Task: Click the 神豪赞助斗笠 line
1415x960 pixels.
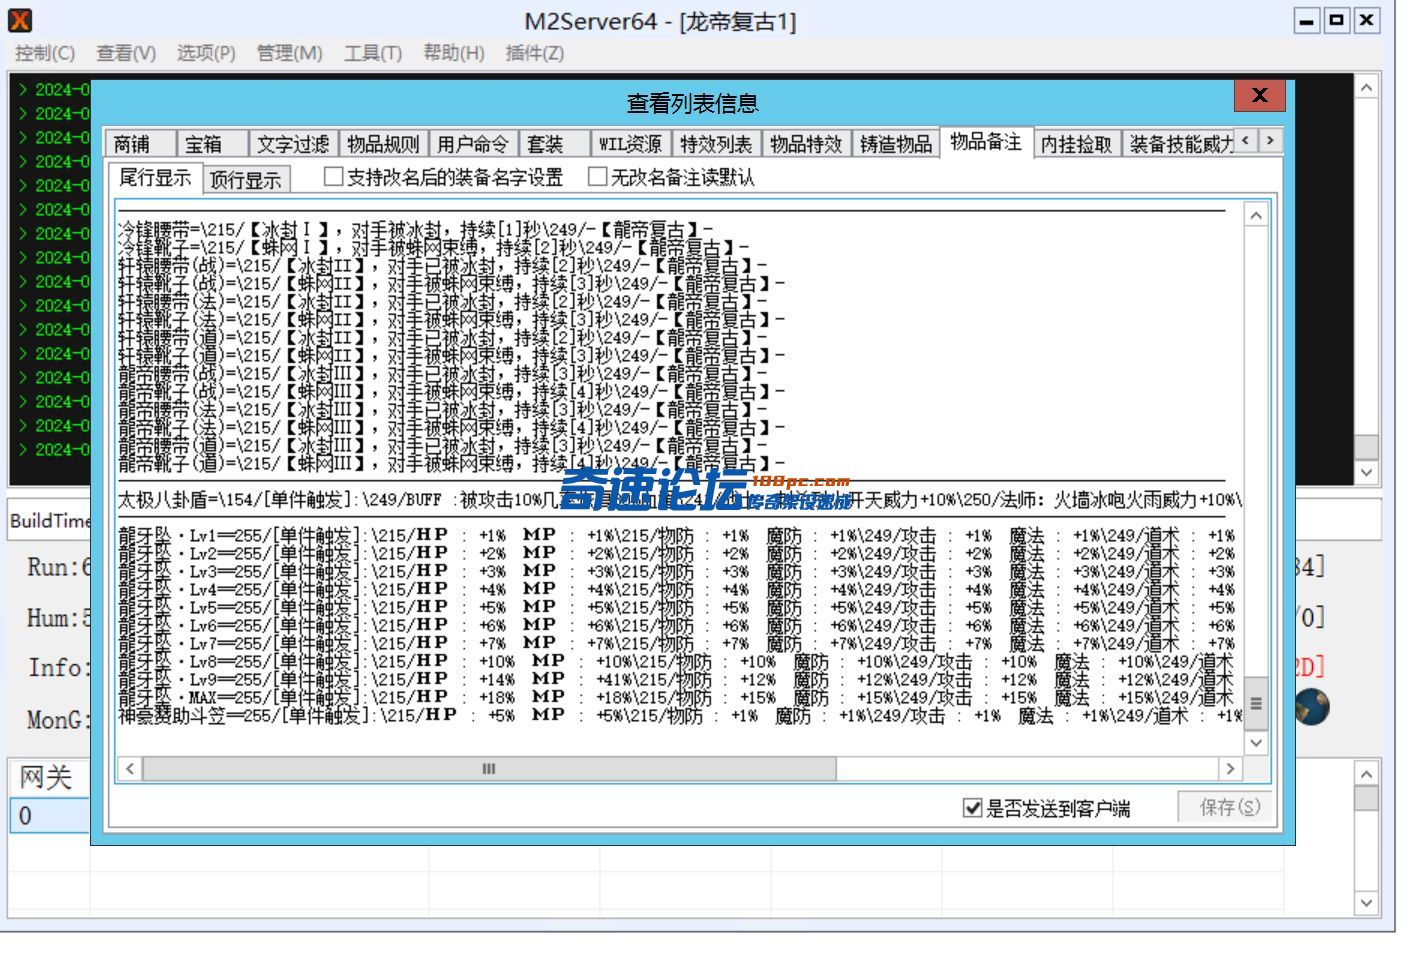Action: tap(680, 716)
